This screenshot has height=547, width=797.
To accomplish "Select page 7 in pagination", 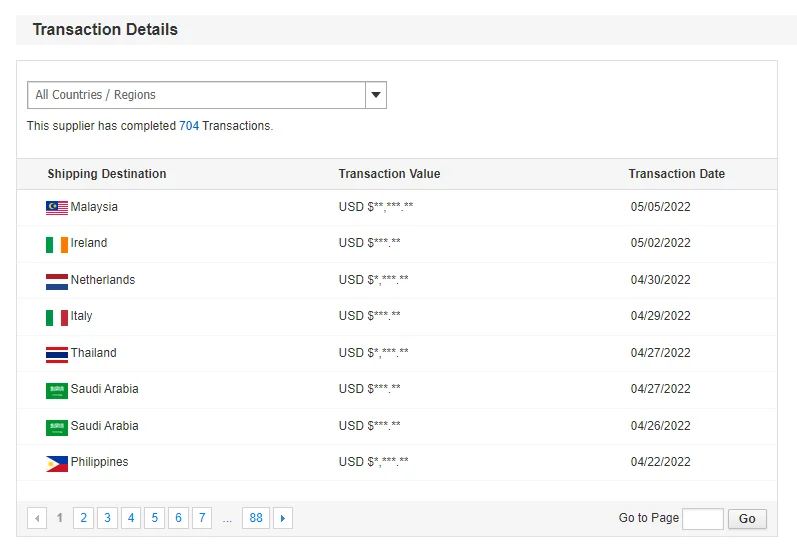I will coord(202,518).
